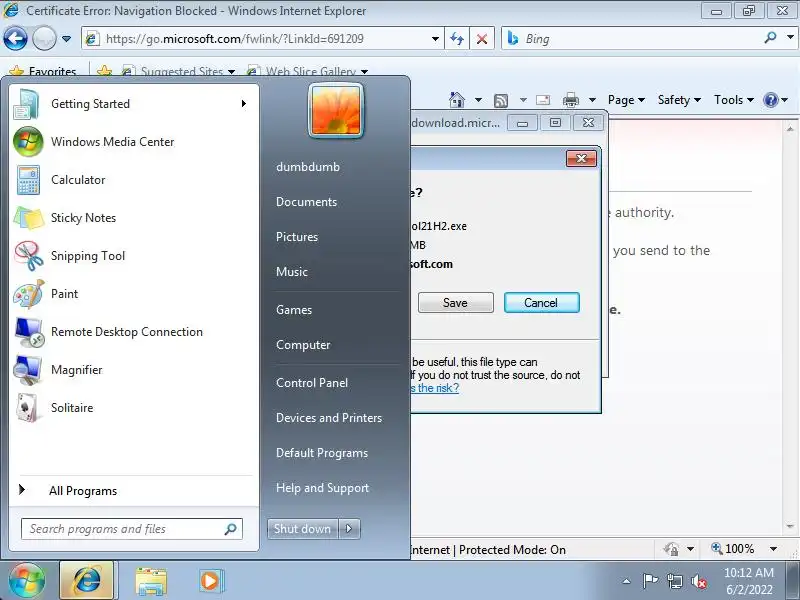Click the blue Help question mark icon
Image resolution: width=800 pixels, height=600 pixels.
[770, 100]
